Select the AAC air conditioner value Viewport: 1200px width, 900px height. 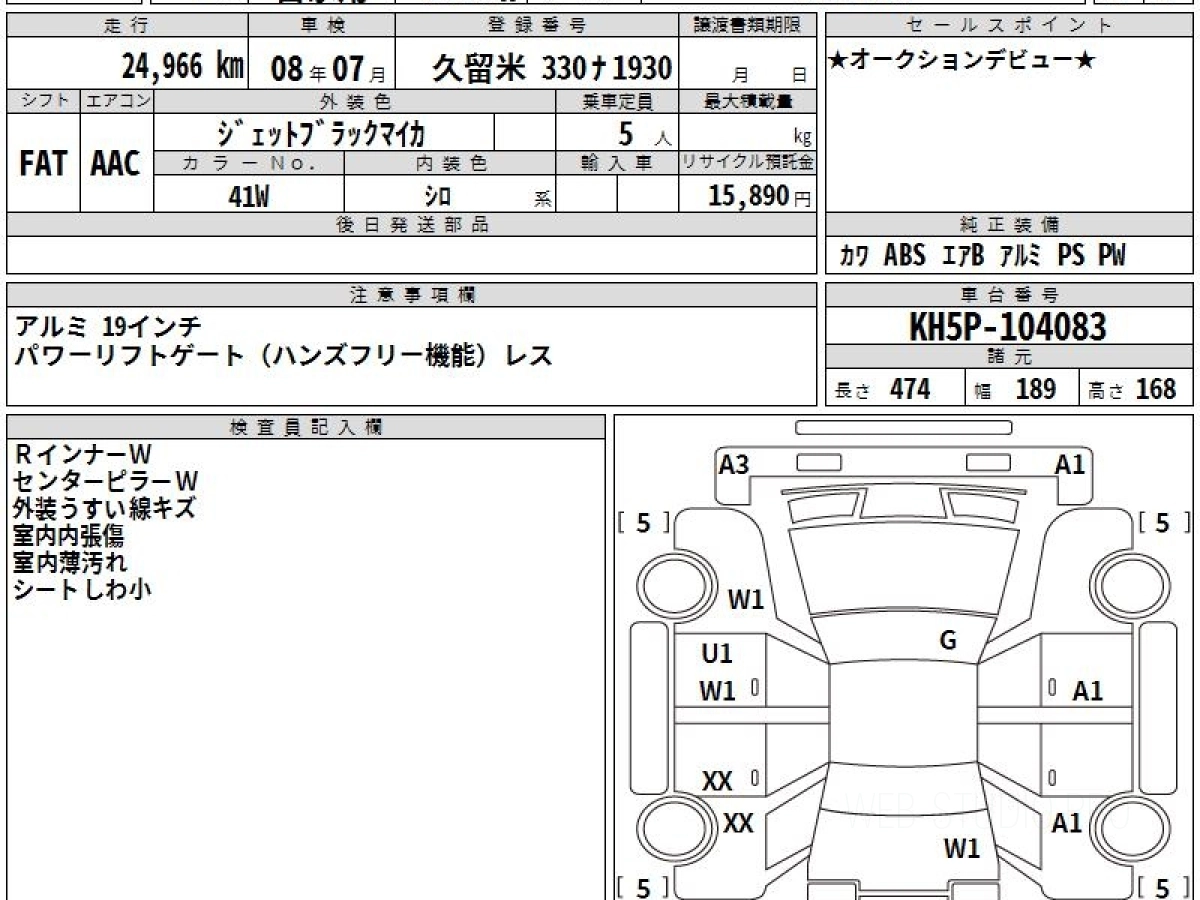(116, 164)
